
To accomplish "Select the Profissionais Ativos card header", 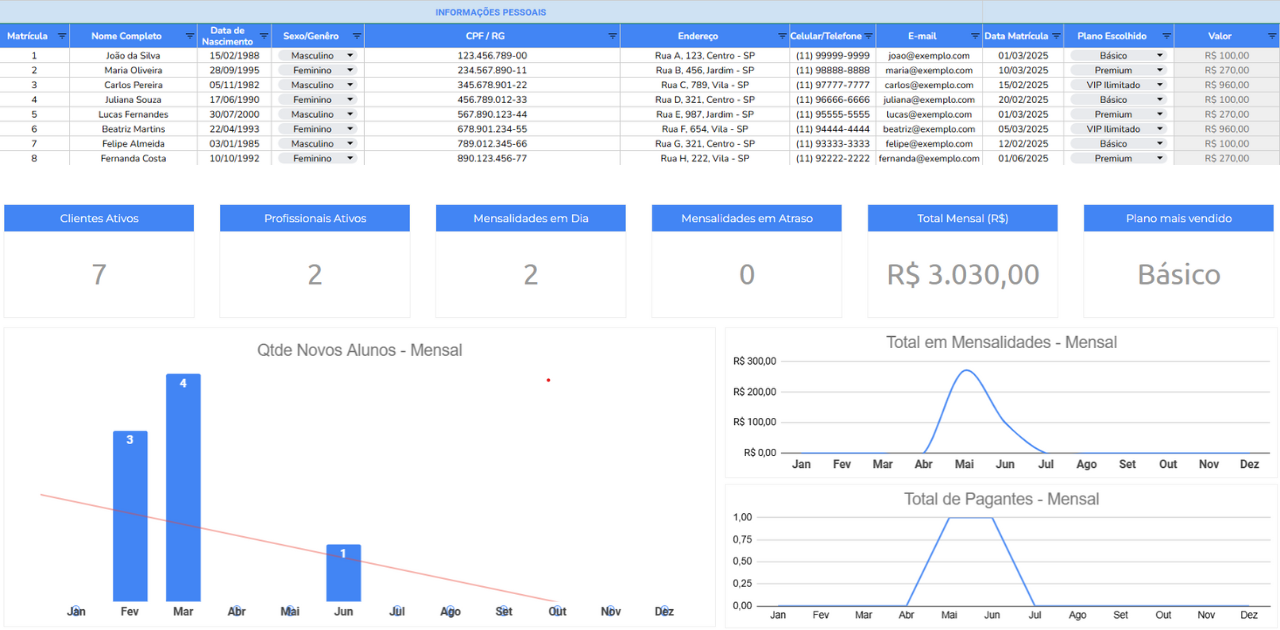I will click(x=315, y=218).
